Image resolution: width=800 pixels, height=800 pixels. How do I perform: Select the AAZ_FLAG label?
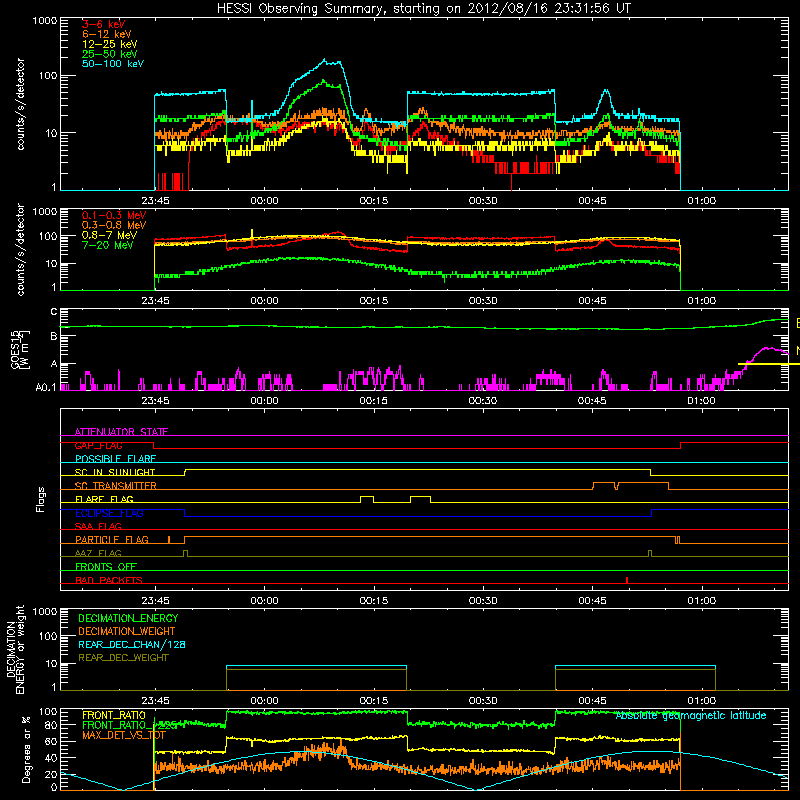point(98,553)
